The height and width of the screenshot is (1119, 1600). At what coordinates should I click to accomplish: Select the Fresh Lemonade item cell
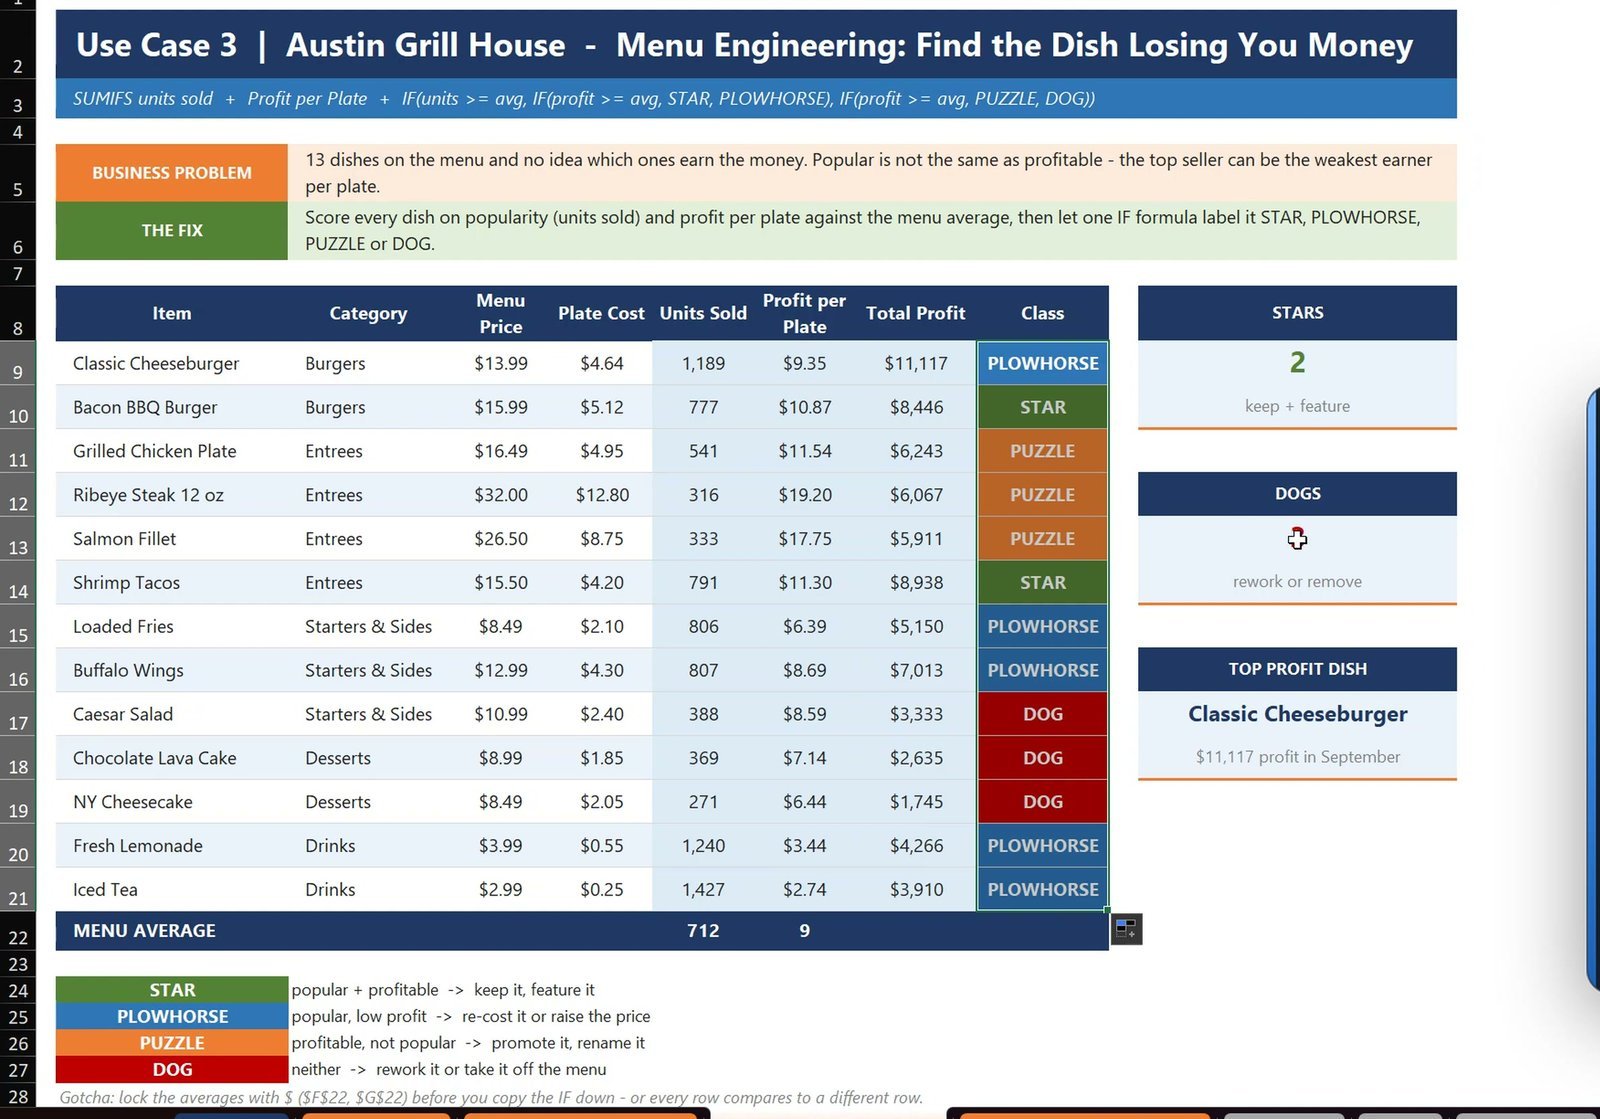point(172,845)
